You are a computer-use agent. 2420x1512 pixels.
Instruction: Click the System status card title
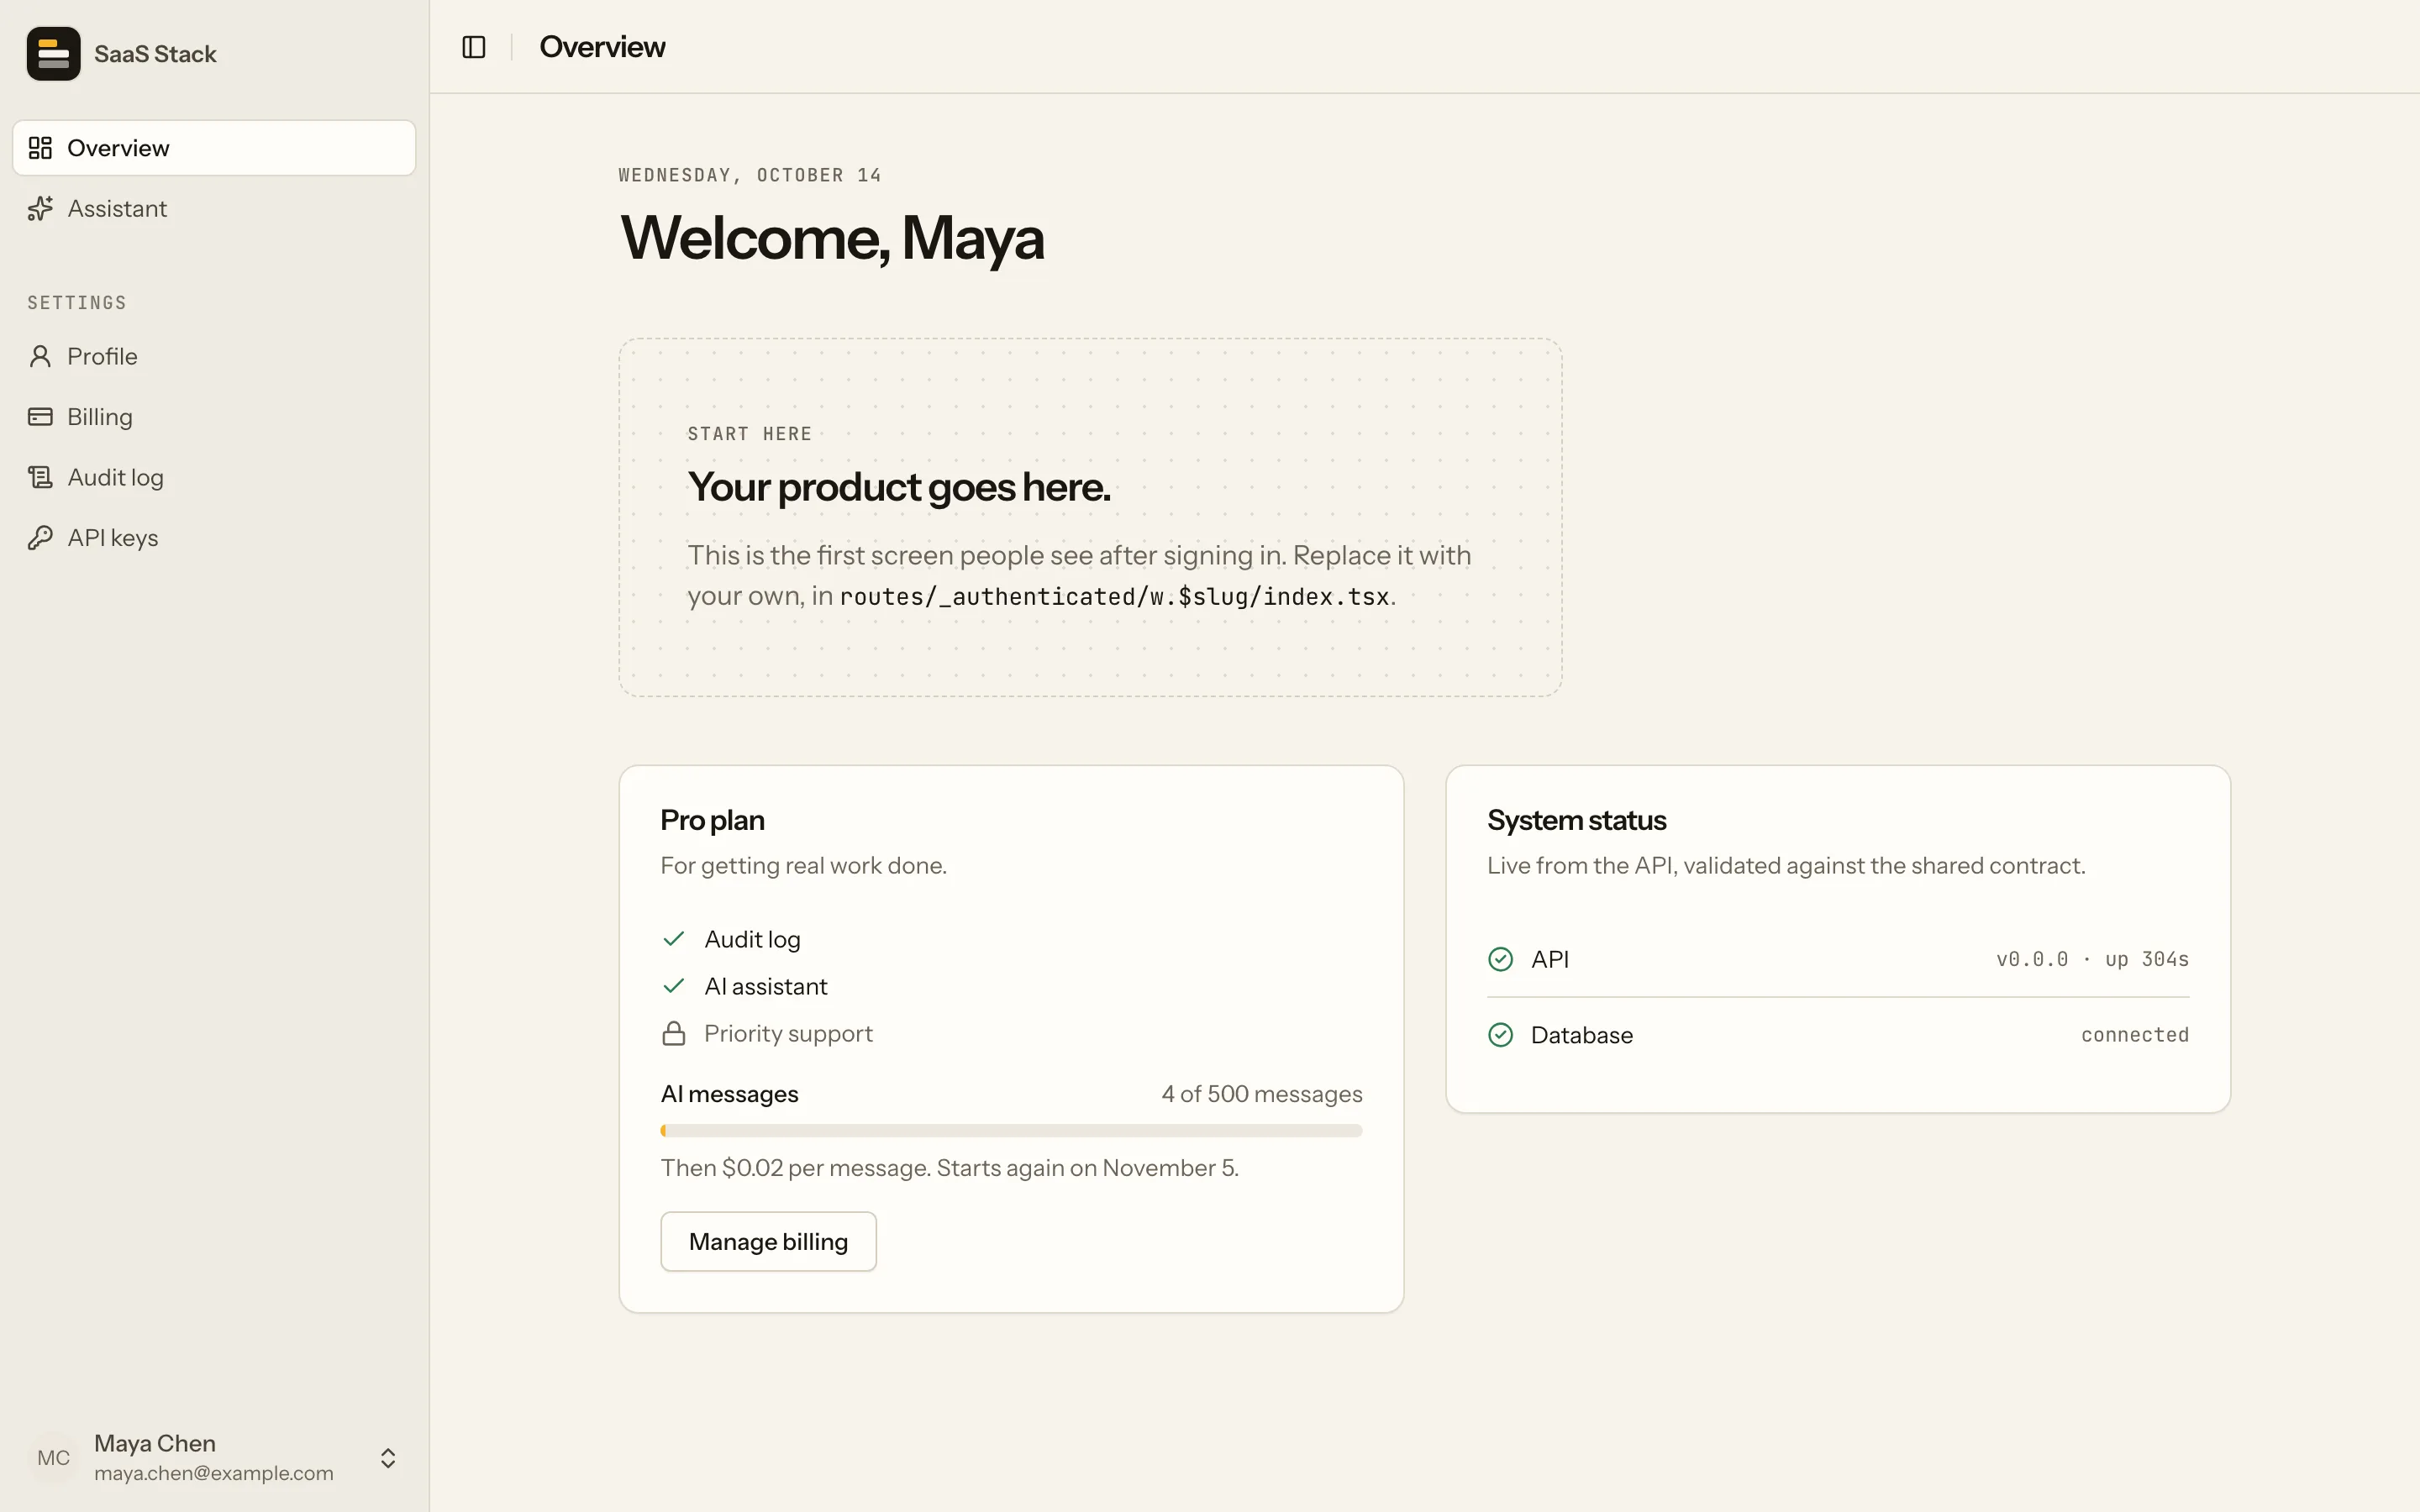coord(1576,820)
